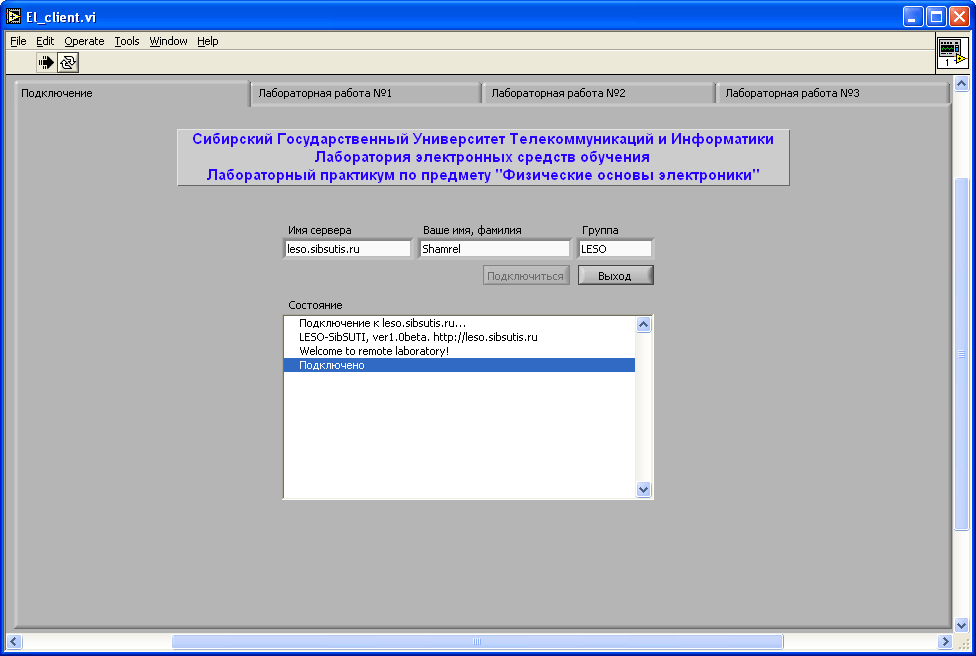Click the VI connector pane icon
Screen dimensions: 976x656
(952, 52)
